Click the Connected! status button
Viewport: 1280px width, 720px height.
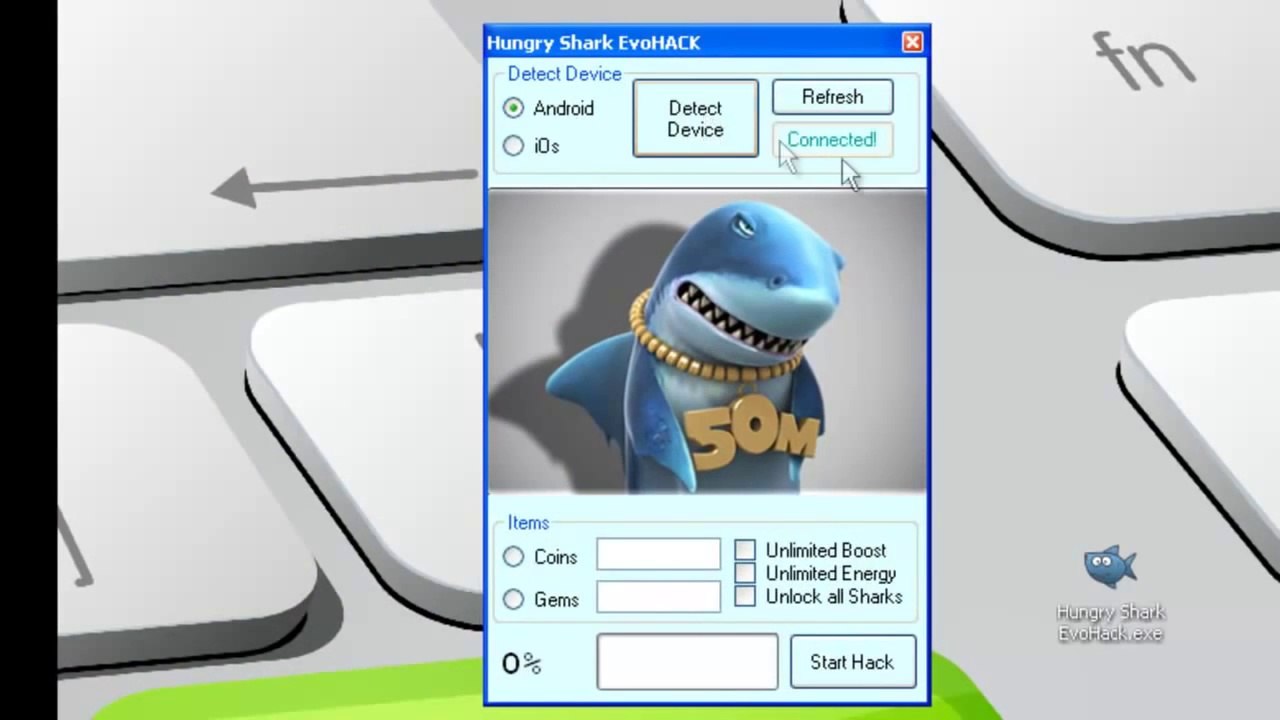click(832, 140)
